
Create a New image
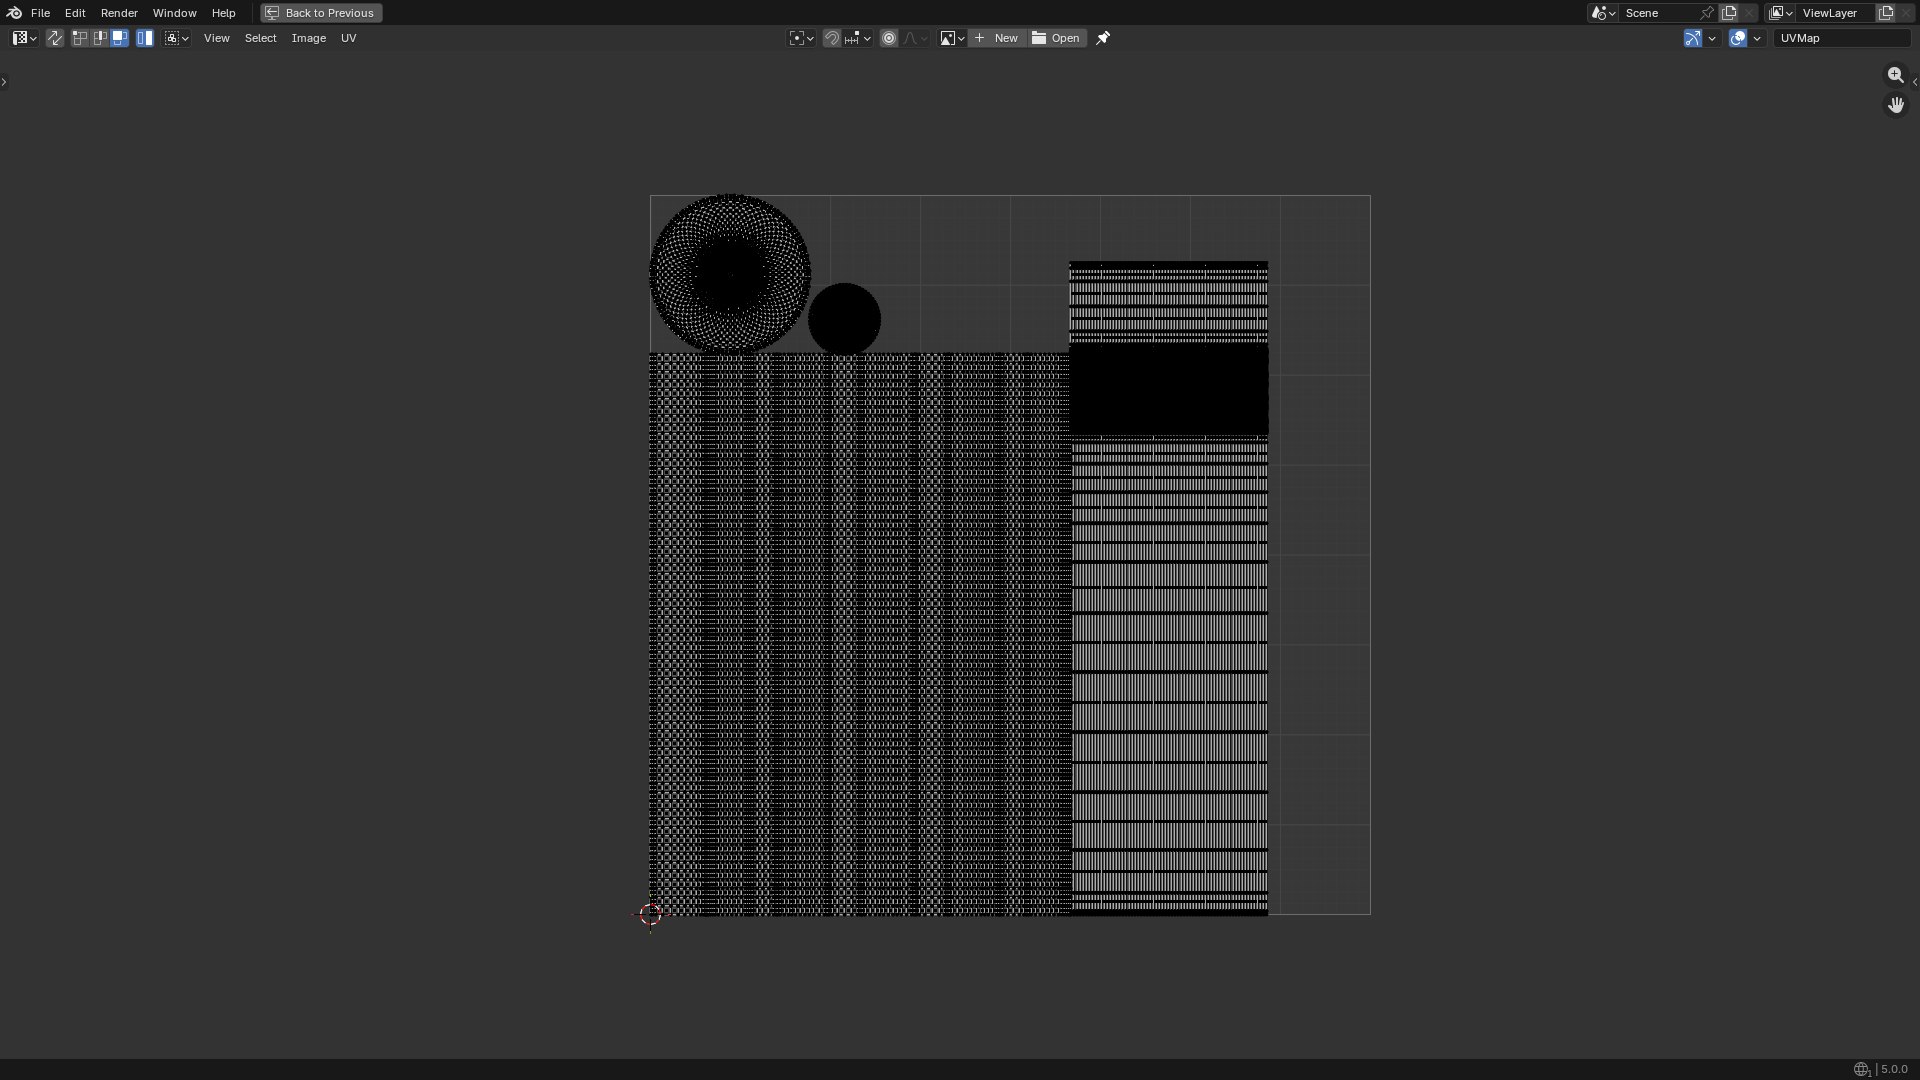[x=996, y=38]
